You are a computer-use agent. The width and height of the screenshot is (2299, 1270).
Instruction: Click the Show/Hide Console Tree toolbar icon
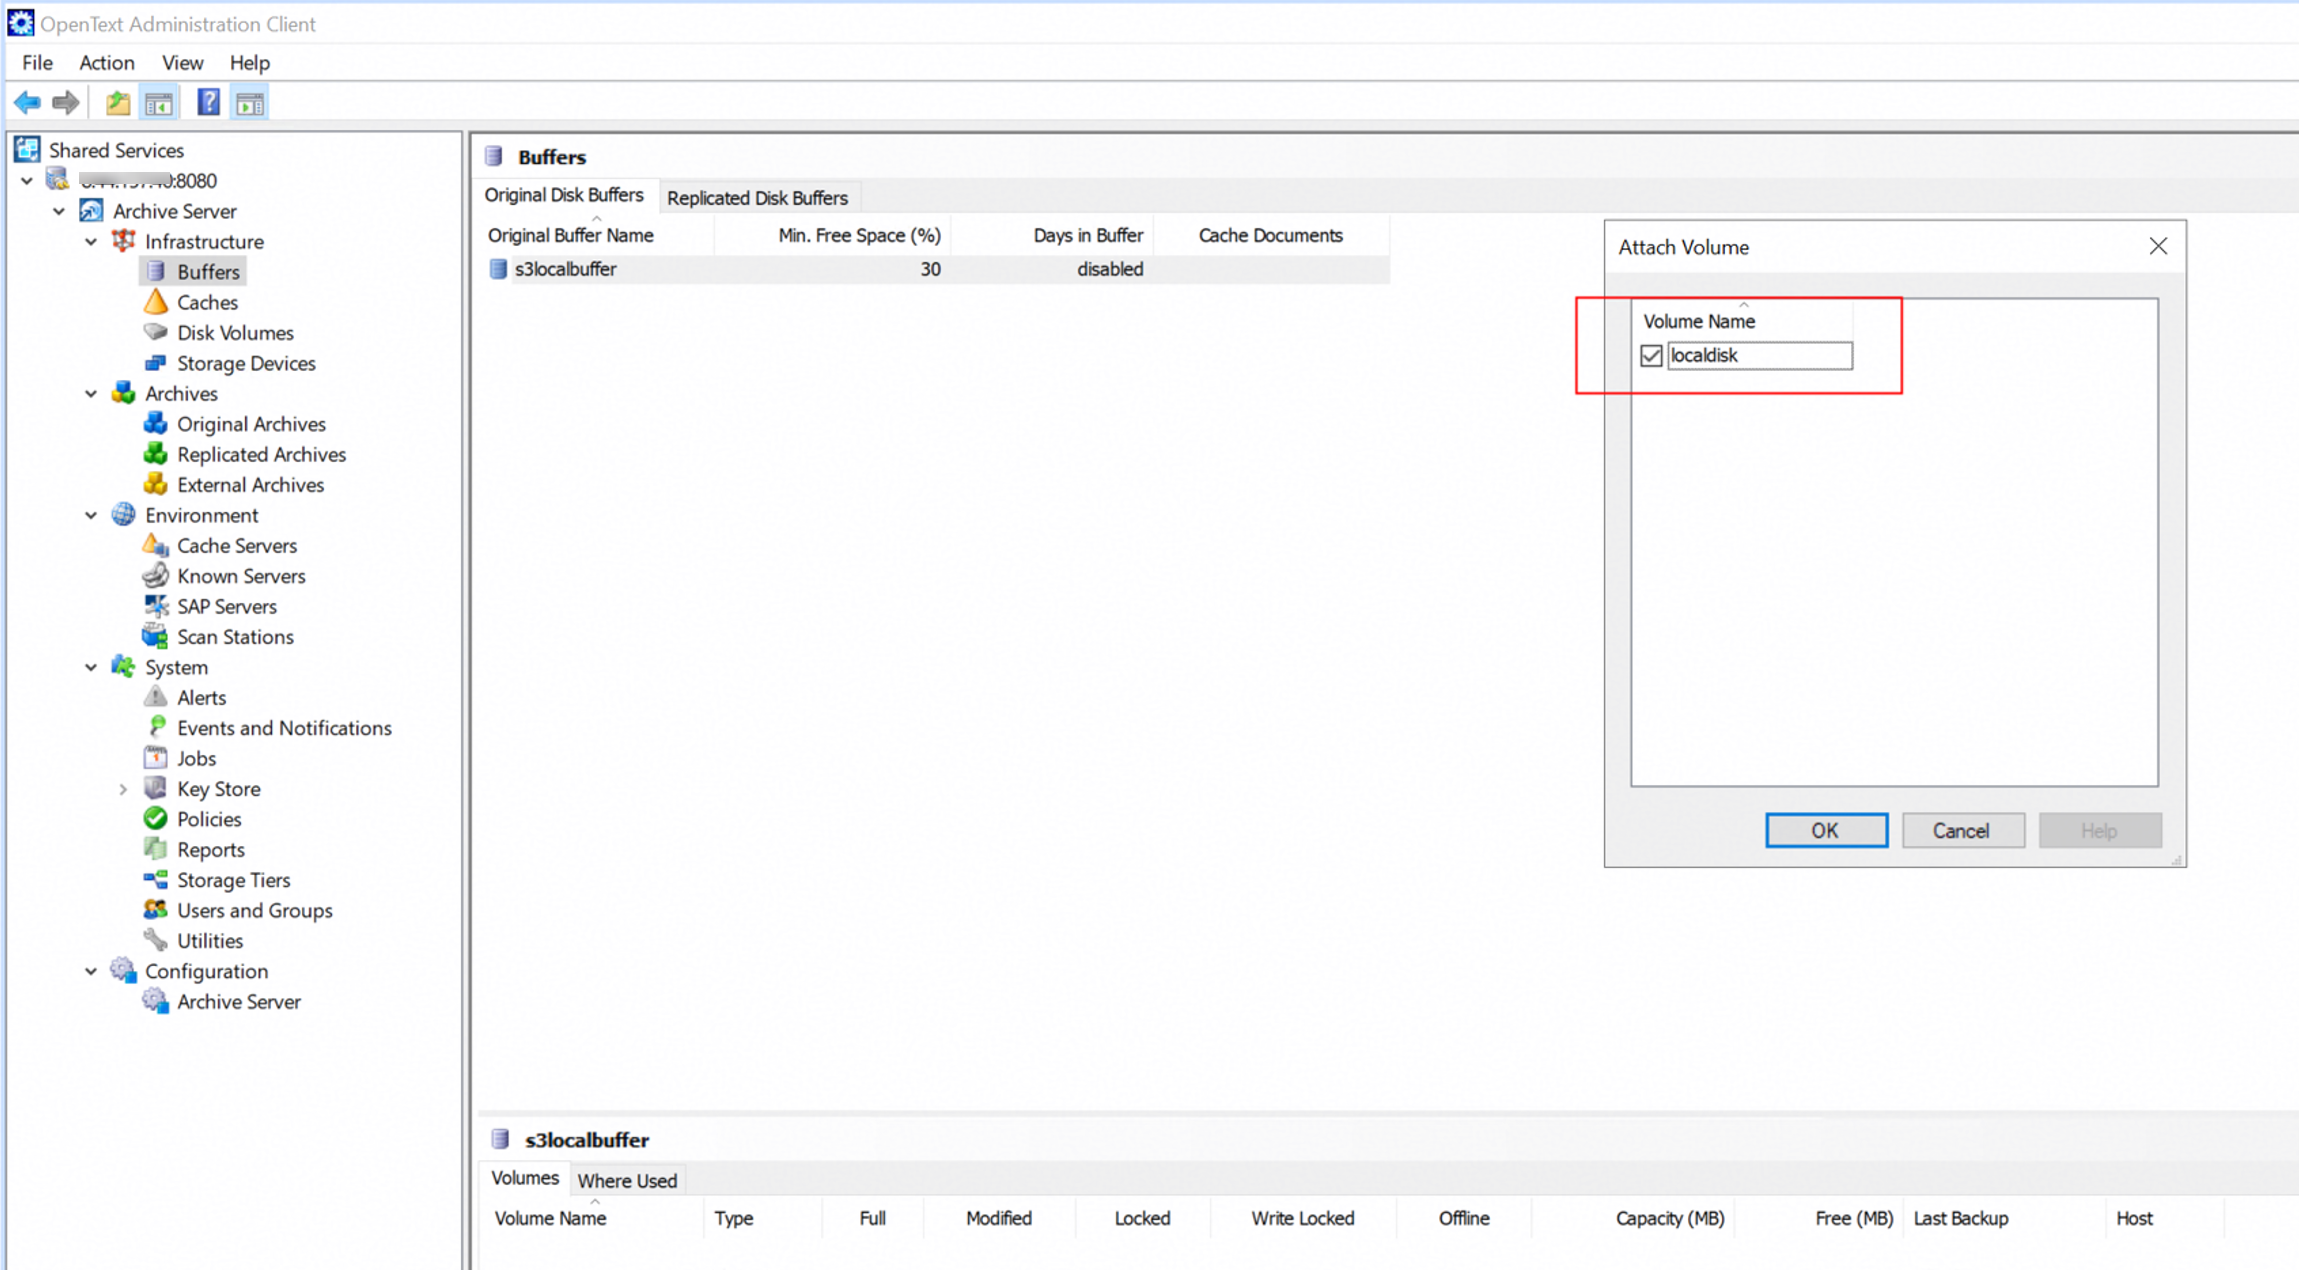(x=159, y=102)
